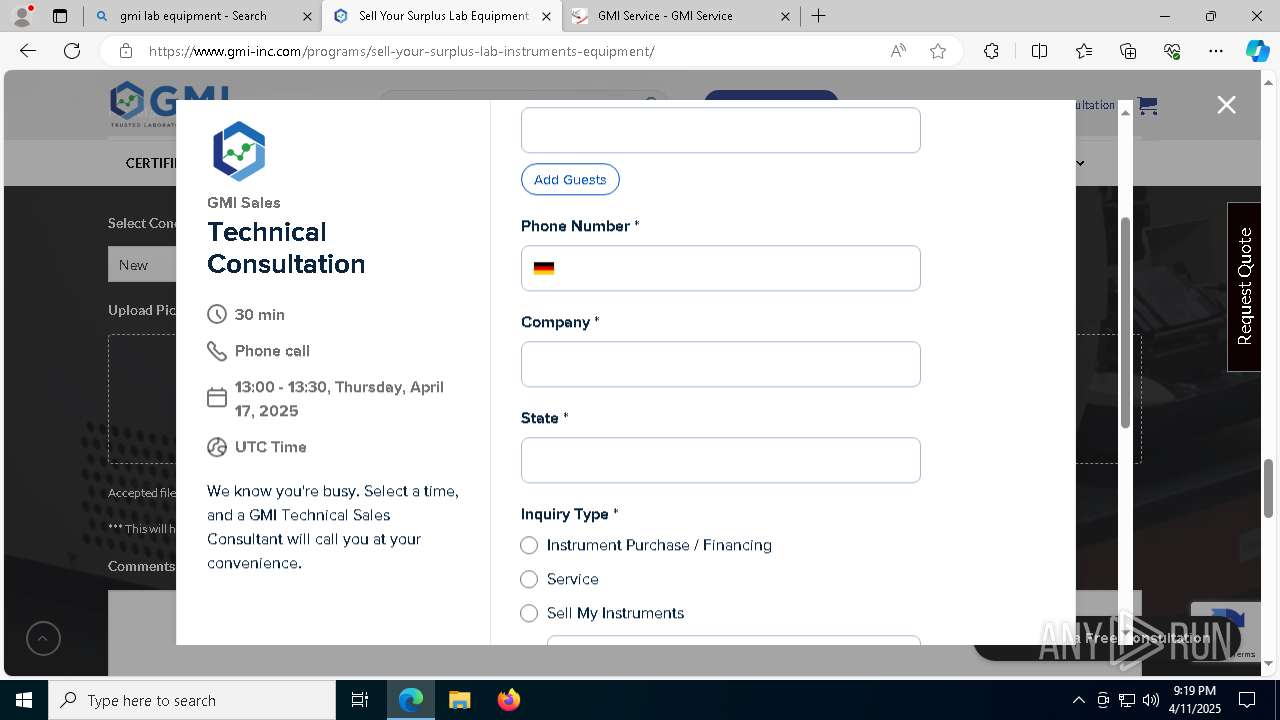
Task: View site information lock icon
Action: coord(125,51)
